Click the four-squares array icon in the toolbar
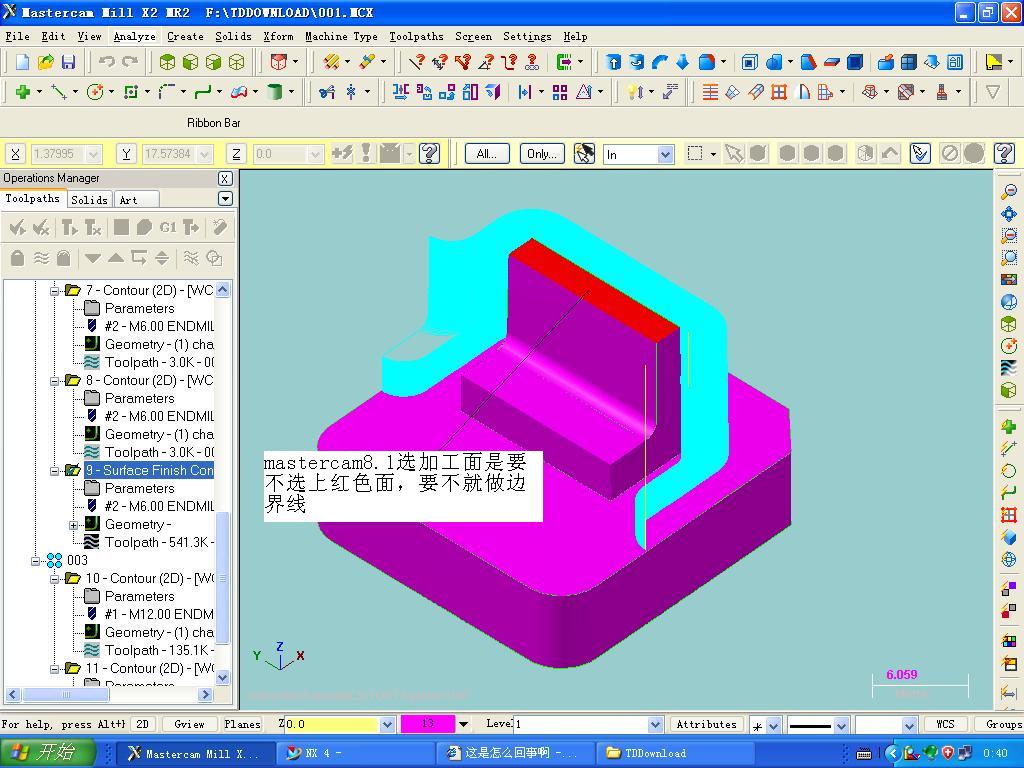1024x768 pixels. click(560, 92)
